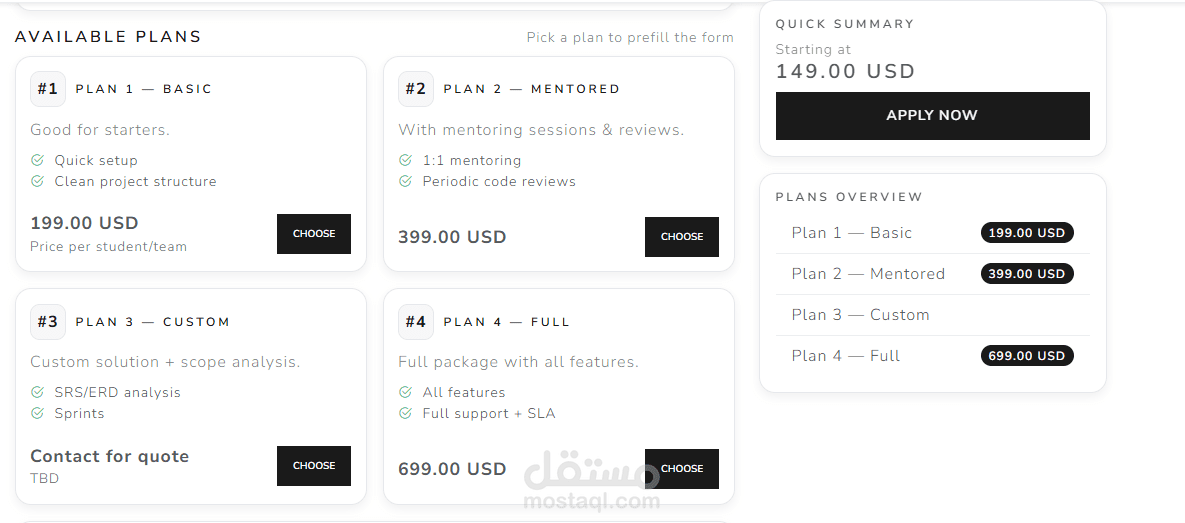Click the 199.00 USD price badge in overview
Screen dimensions: 1185x523
[1027, 233]
